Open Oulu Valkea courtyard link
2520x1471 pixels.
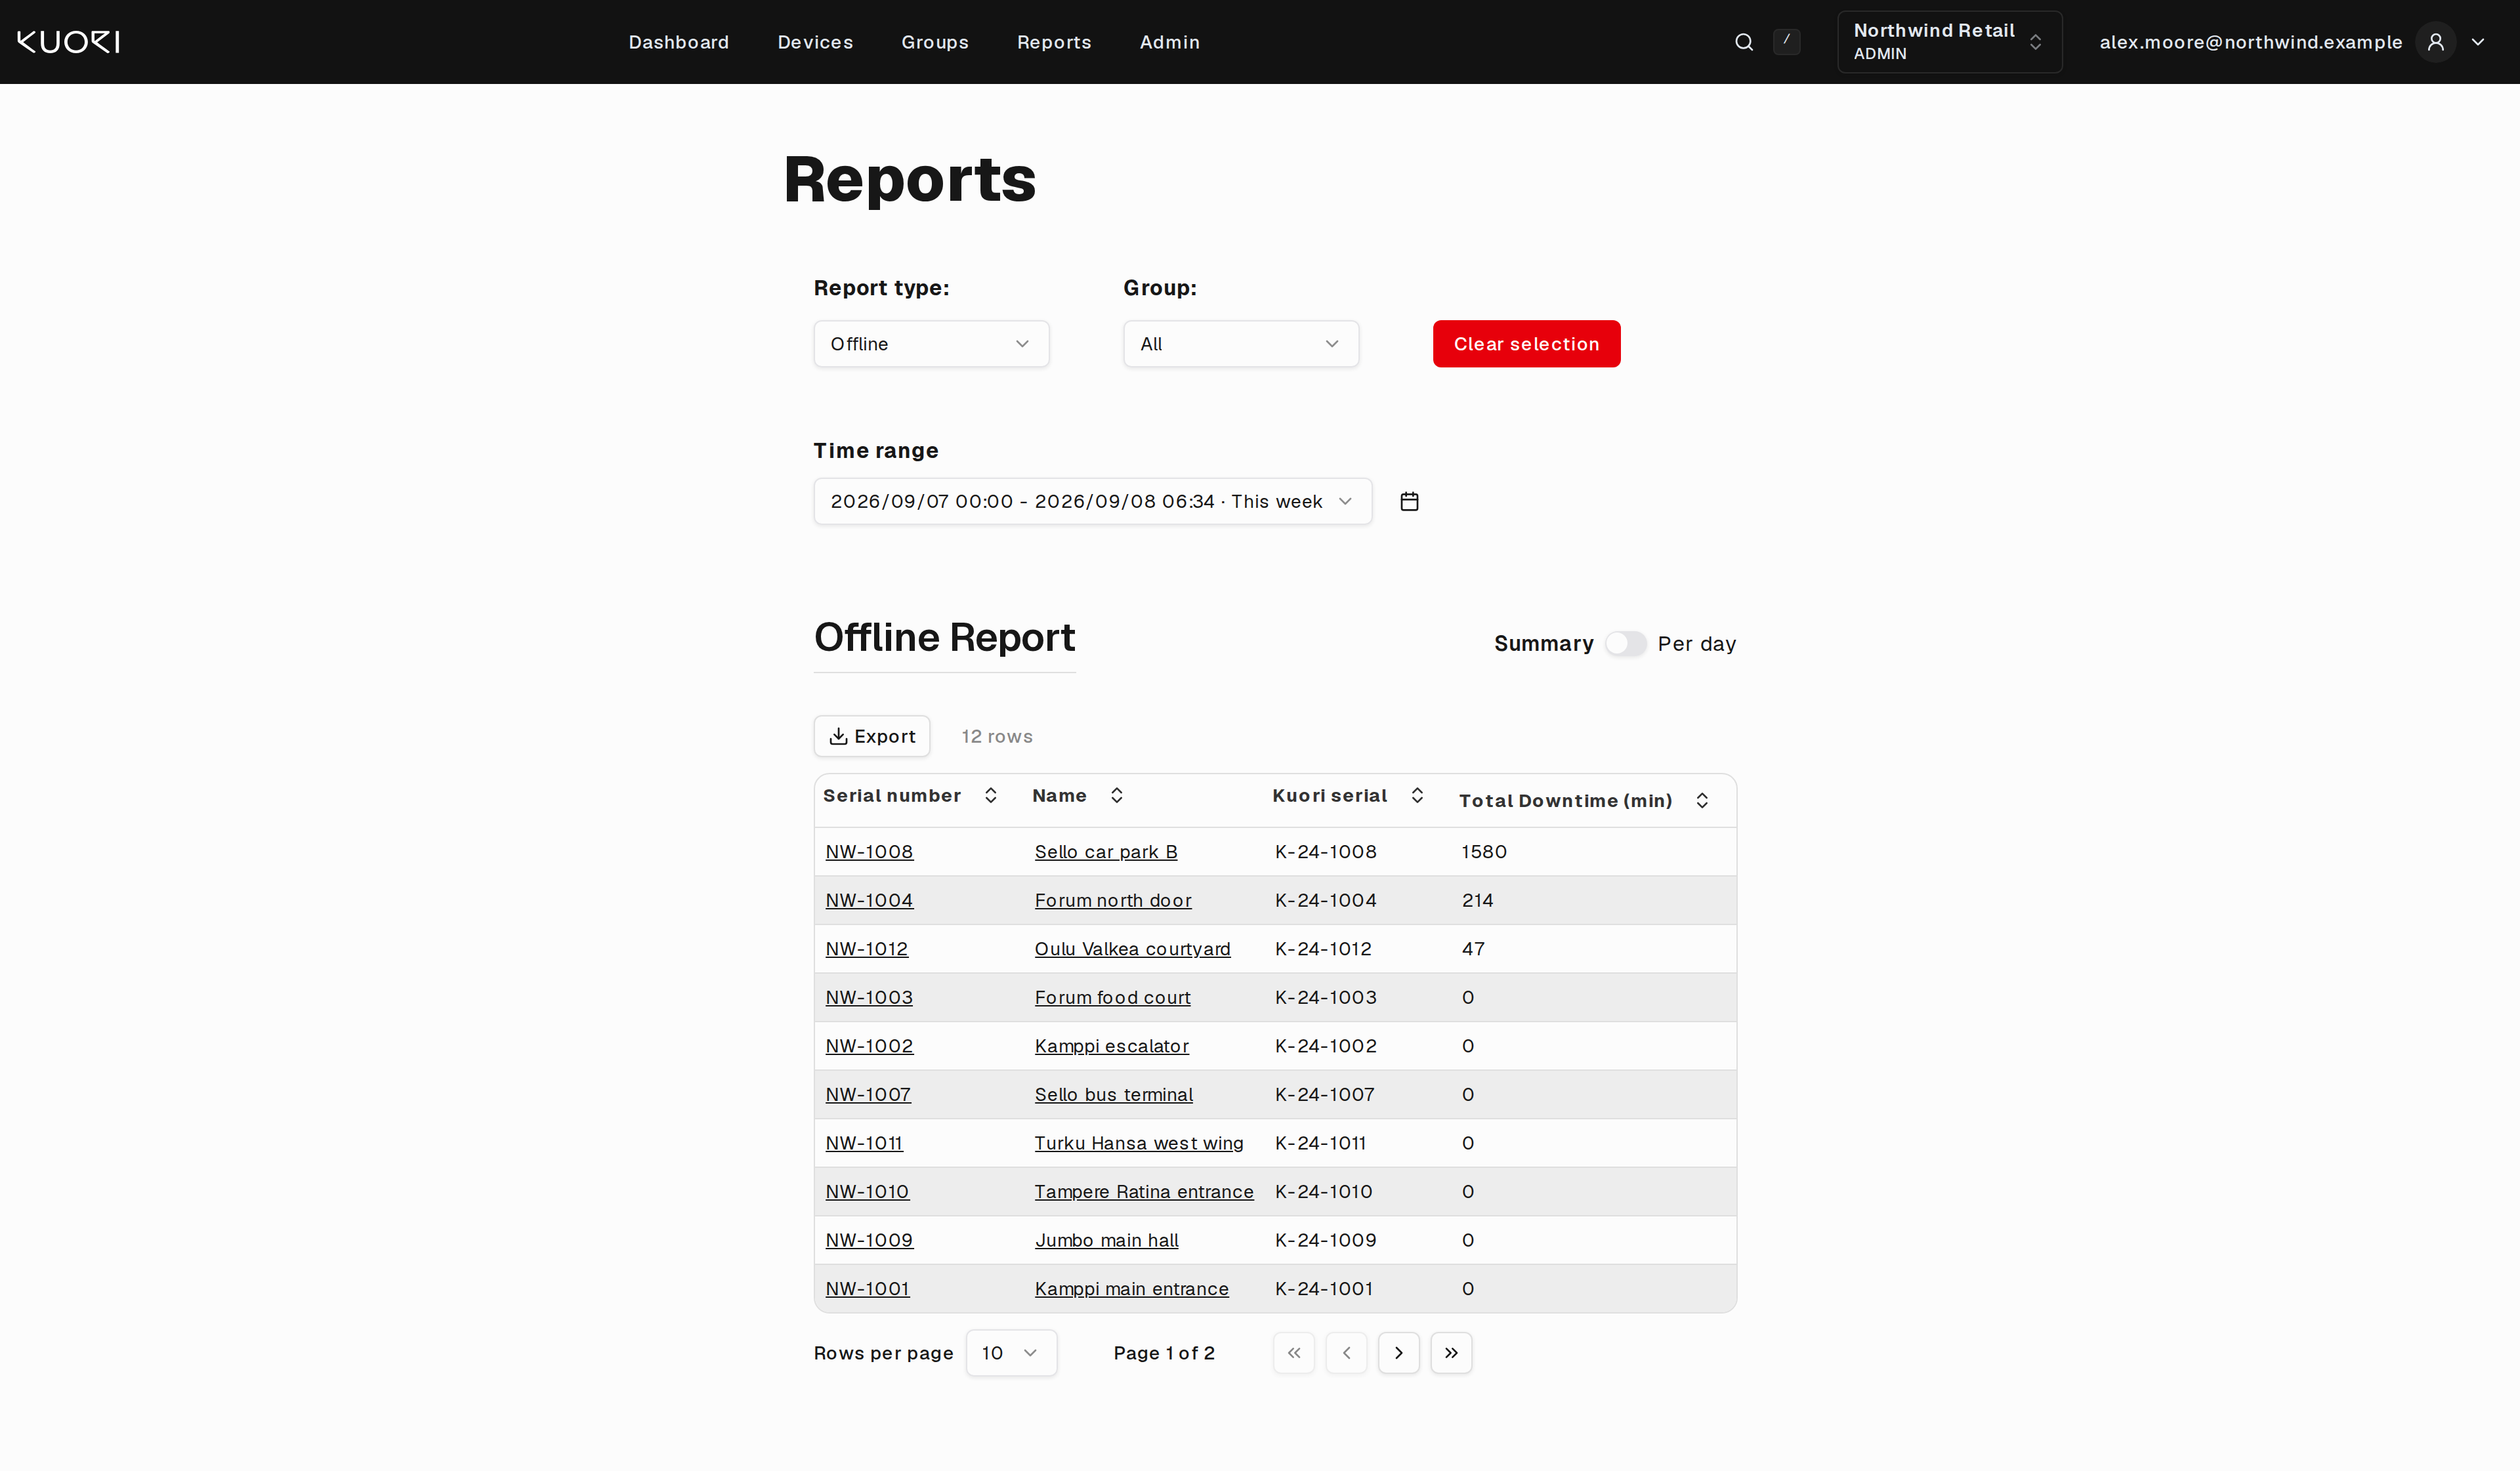point(1132,949)
